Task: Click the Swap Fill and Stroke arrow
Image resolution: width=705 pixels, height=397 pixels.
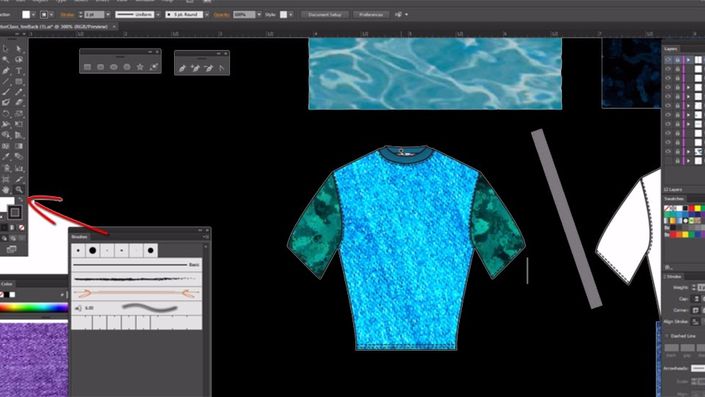Action: tap(21, 199)
